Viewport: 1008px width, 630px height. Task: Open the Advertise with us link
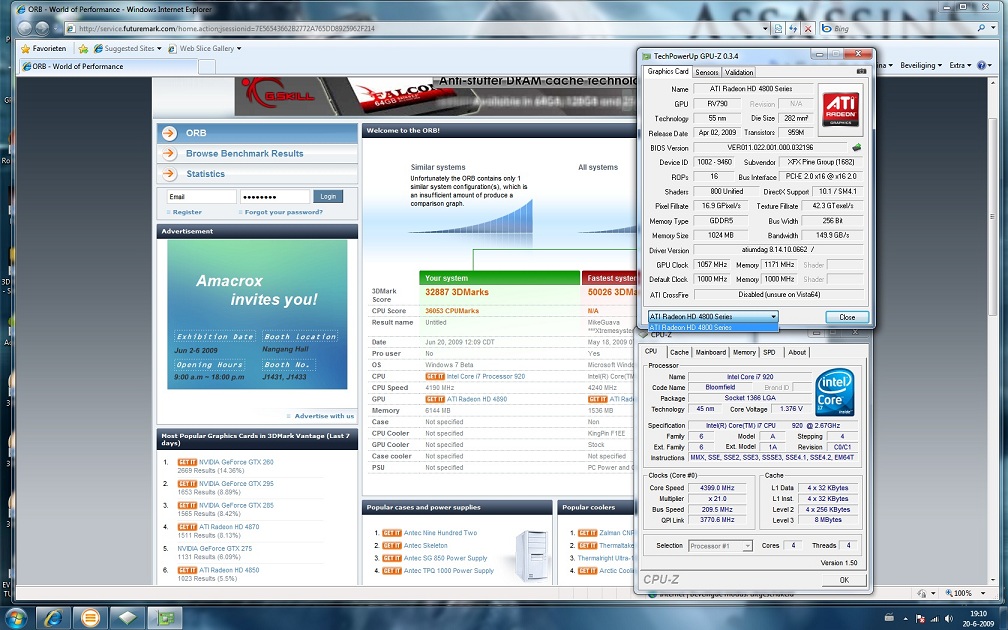coord(324,416)
